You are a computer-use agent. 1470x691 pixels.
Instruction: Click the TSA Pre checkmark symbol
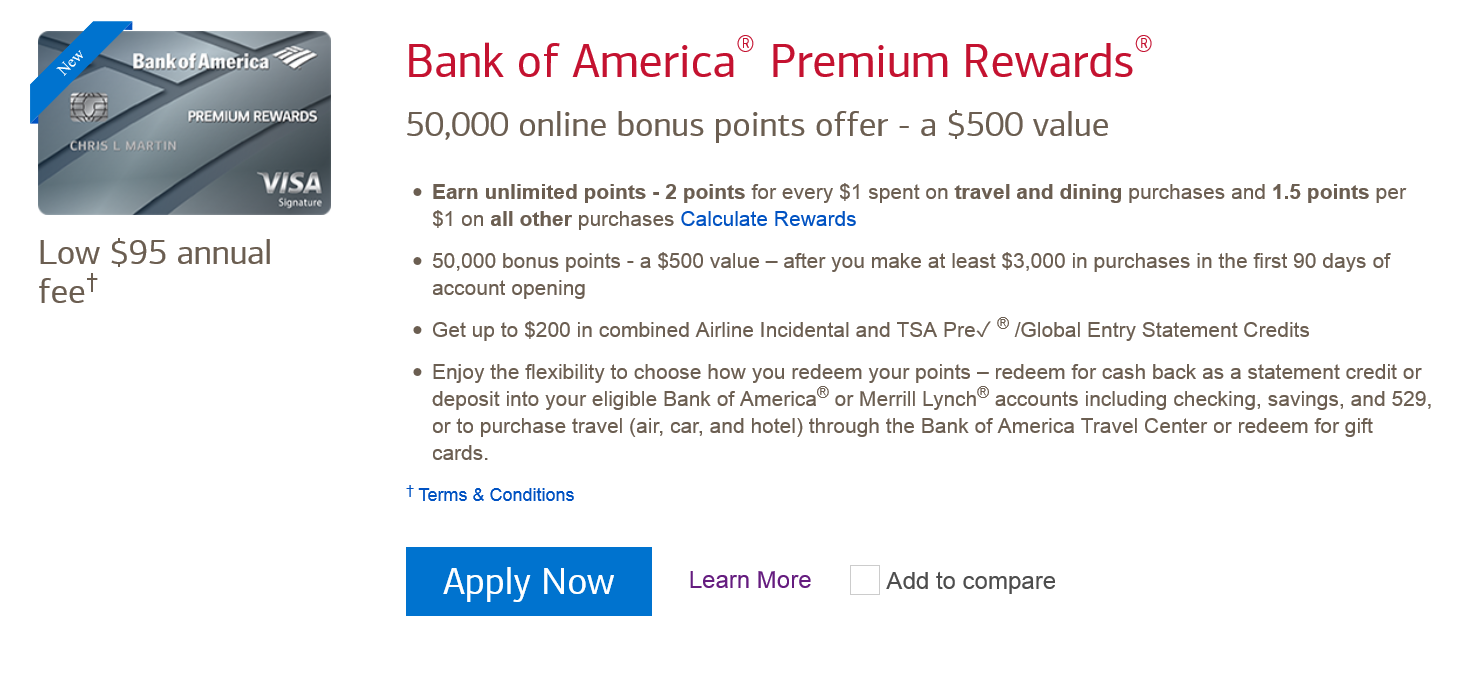coord(981,329)
